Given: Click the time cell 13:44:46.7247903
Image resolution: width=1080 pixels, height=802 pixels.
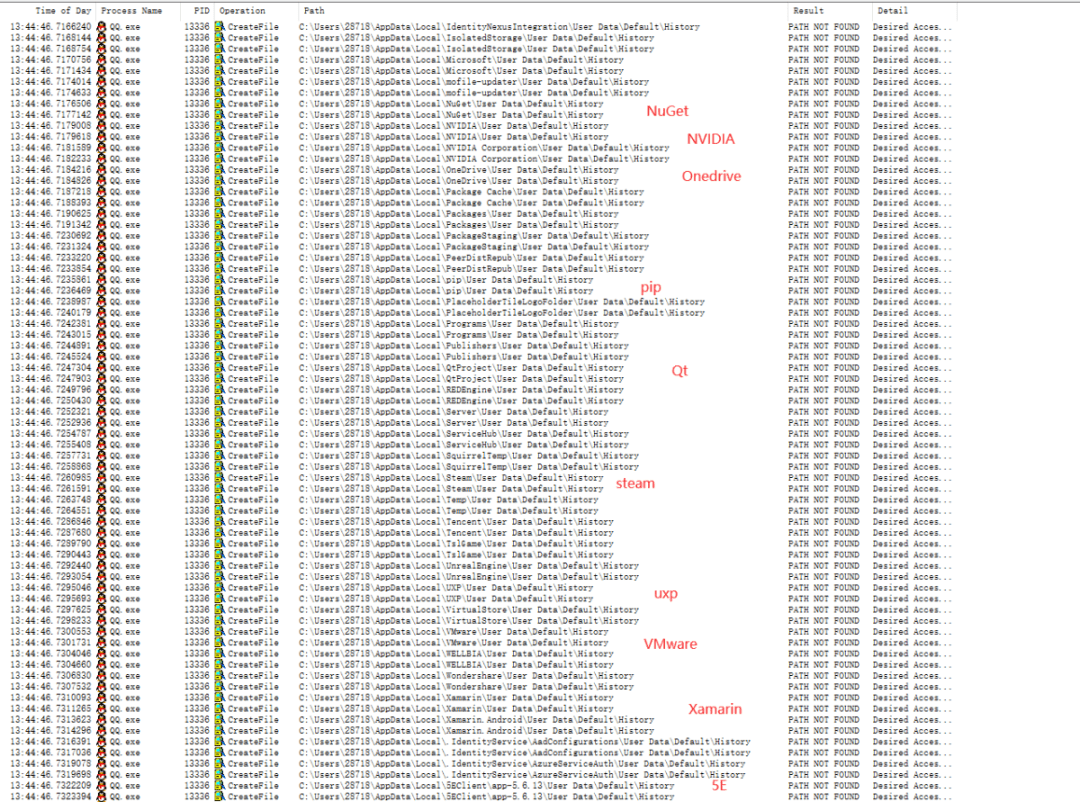Looking at the screenshot, I should tap(50, 379).
